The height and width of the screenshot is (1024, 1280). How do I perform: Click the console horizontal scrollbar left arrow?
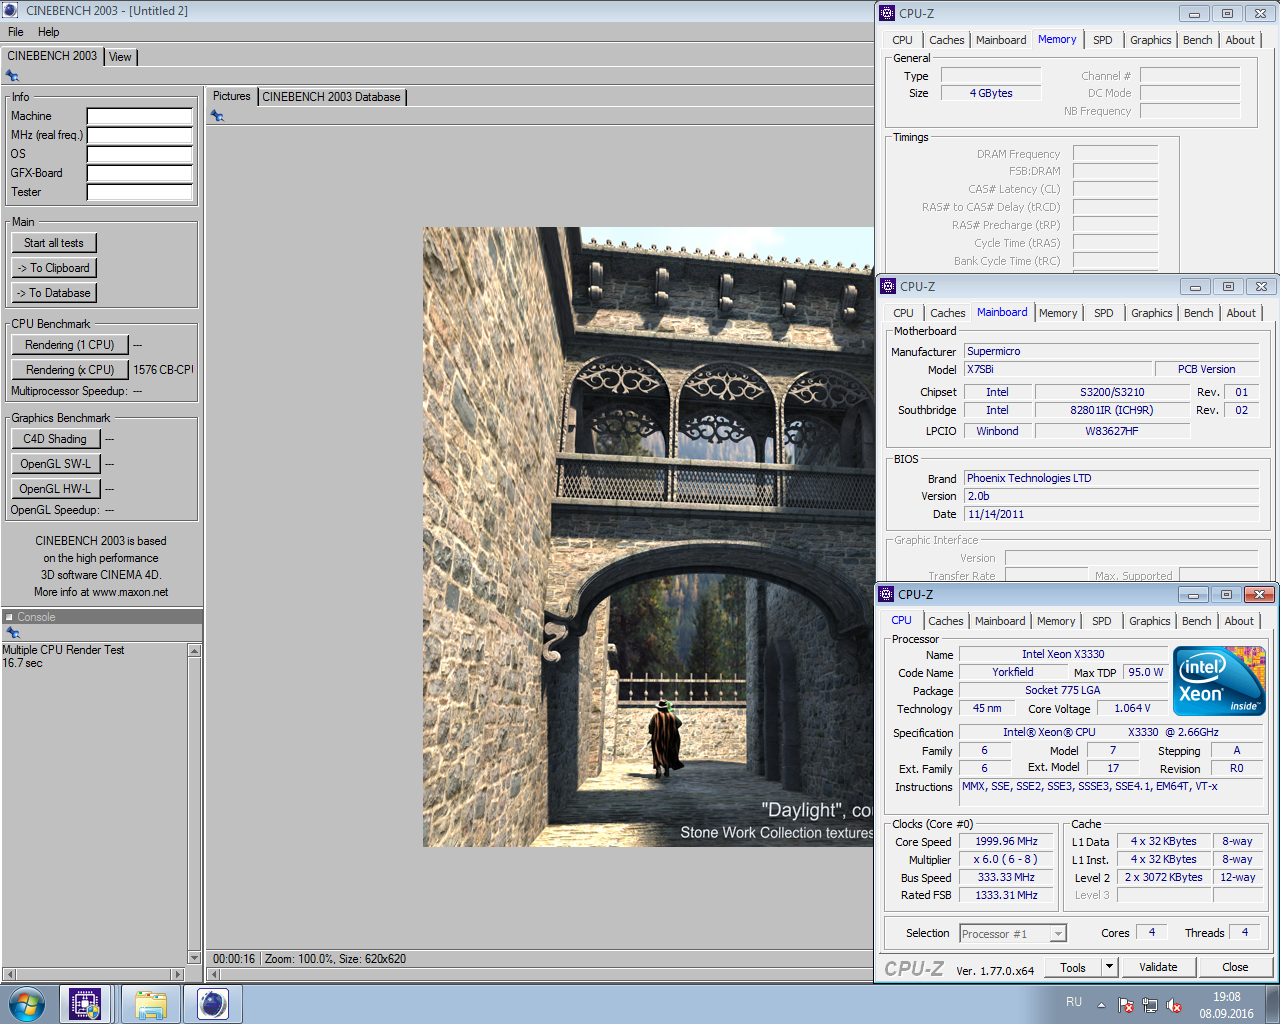(9, 974)
